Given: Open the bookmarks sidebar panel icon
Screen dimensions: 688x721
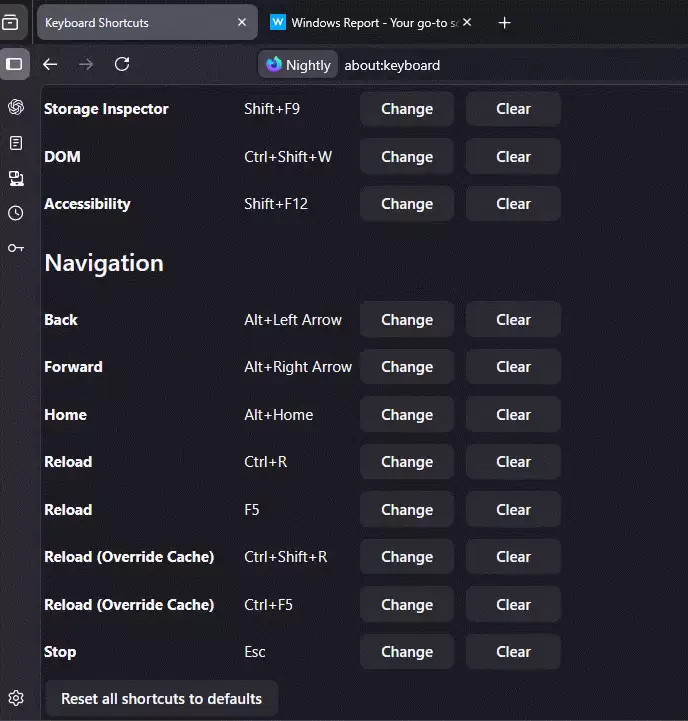Looking at the screenshot, I should point(15,143).
